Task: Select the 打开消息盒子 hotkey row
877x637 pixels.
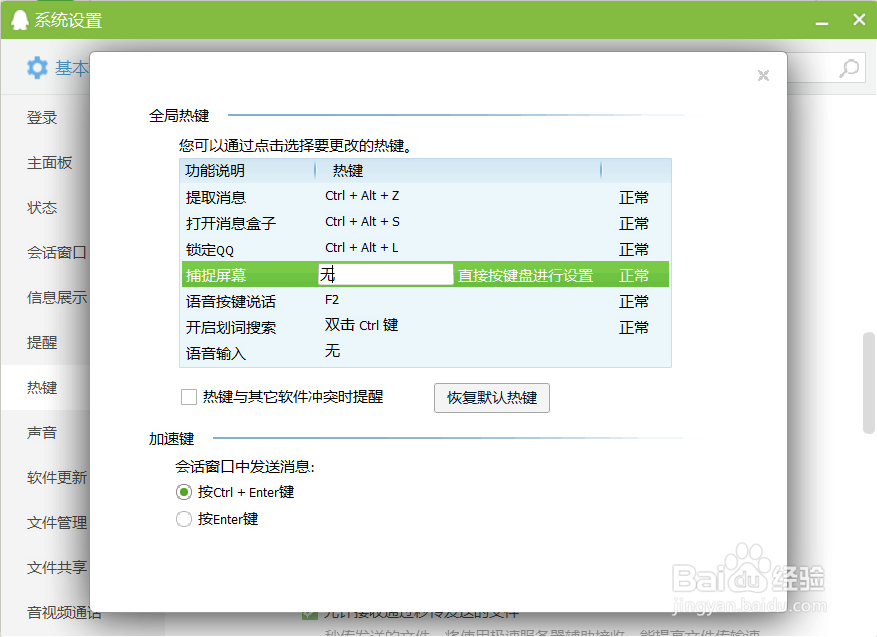Action: coord(425,223)
